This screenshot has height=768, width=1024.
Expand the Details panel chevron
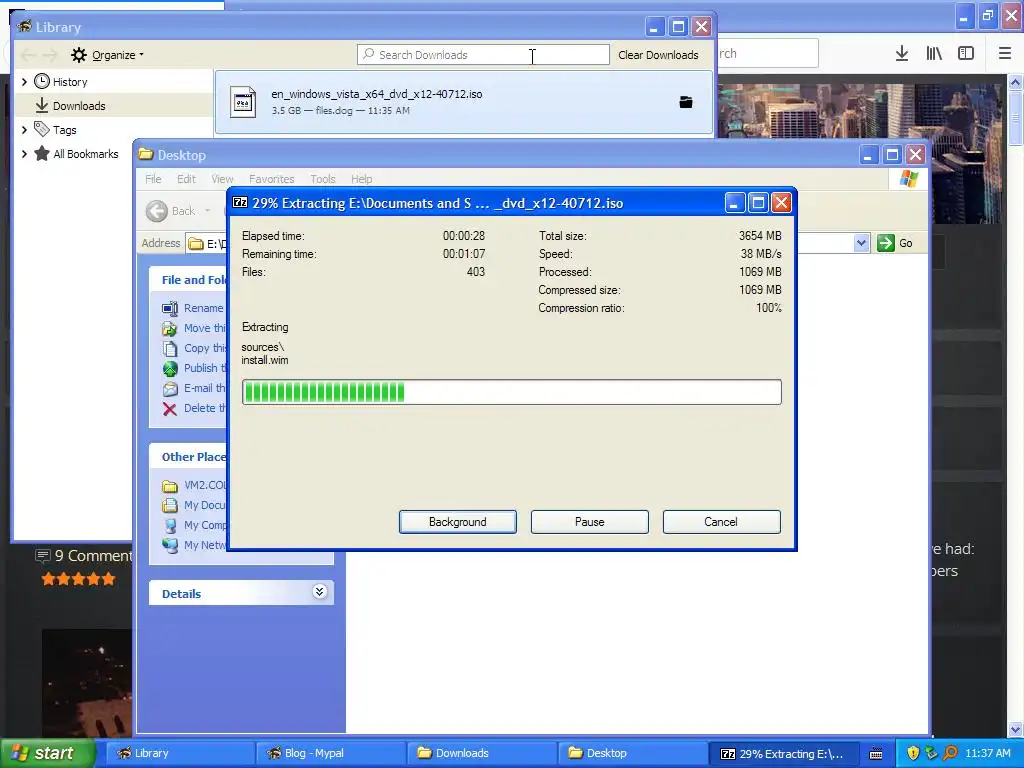coord(319,592)
